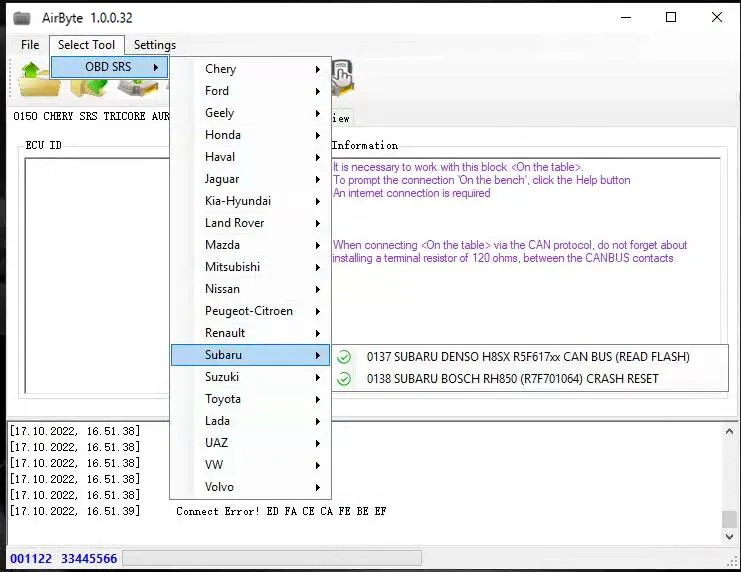Click the progress bar in status bar
Viewport: 741px width, 572px height.
pyautogui.click(x=271, y=558)
